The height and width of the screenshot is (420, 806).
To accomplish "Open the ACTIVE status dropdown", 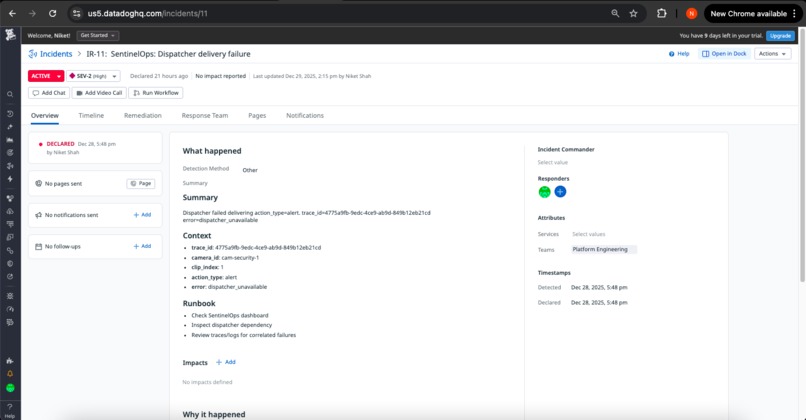I will tap(46, 76).
